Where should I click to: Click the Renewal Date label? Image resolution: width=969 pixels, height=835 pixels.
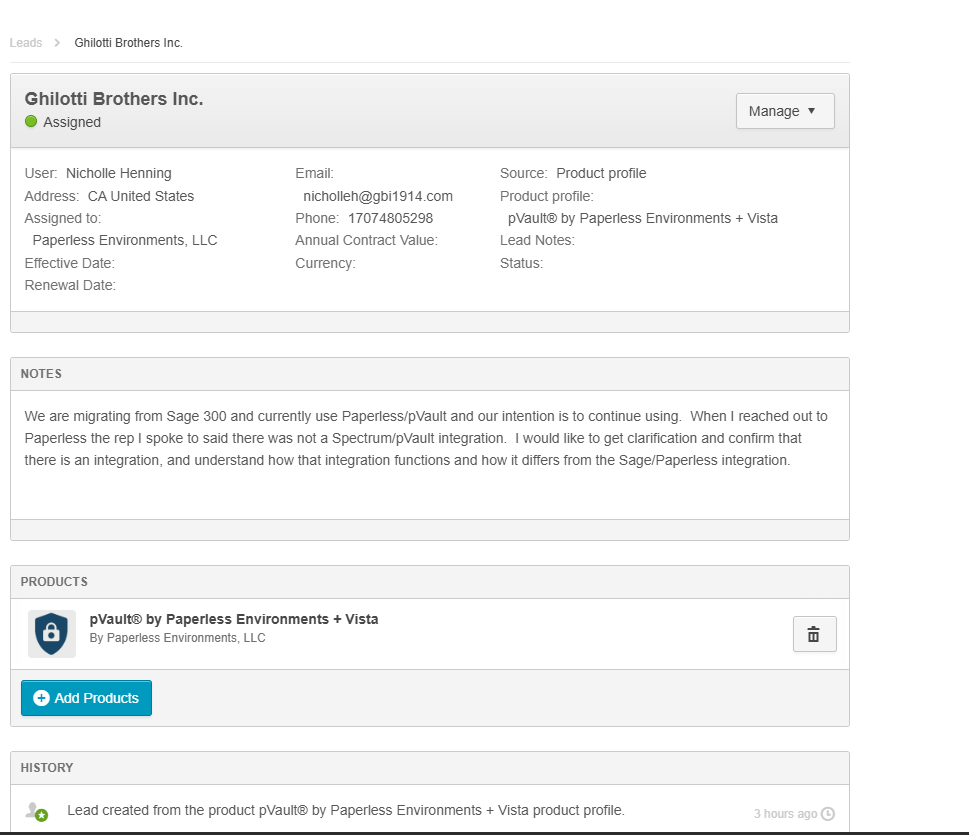(70, 286)
